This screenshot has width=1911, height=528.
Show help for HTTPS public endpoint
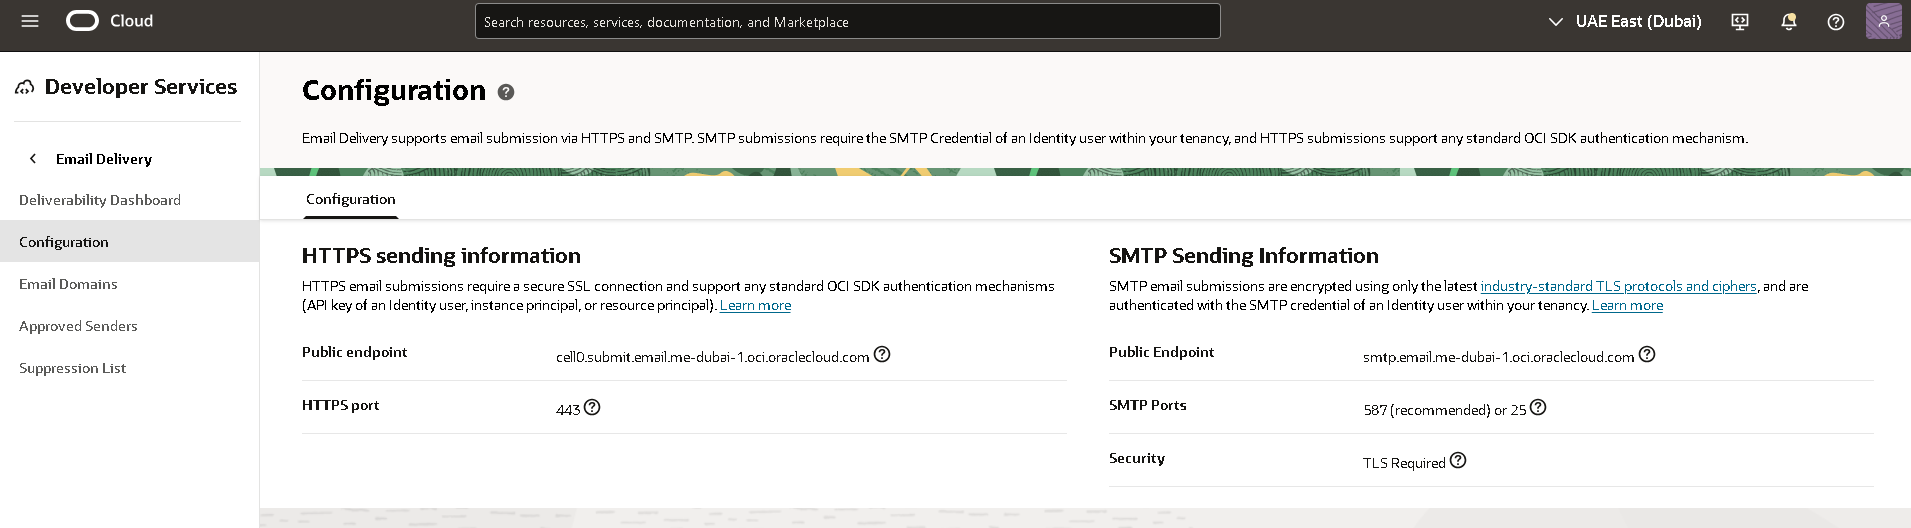pyautogui.click(x=882, y=354)
